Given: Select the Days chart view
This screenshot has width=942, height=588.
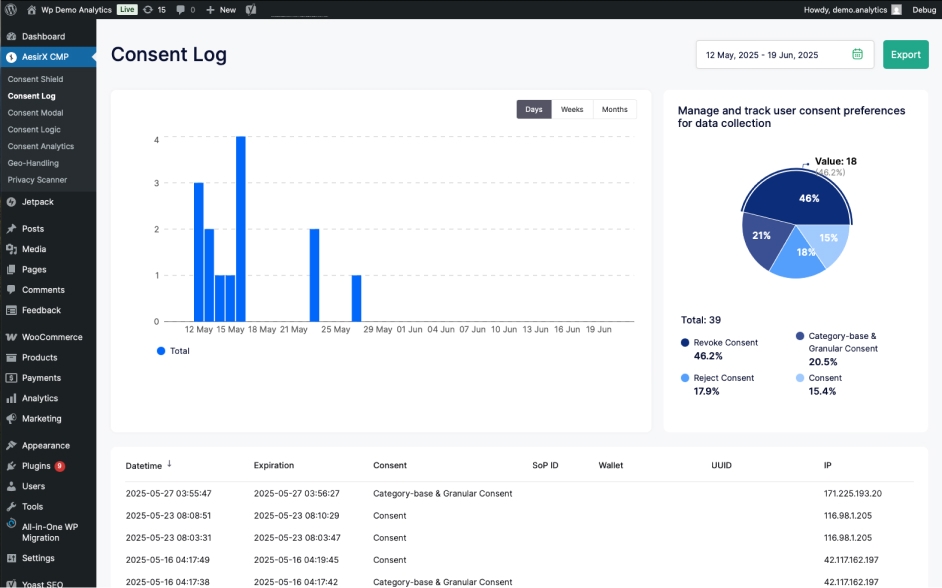Looking at the screenshot, I should 533,109.
